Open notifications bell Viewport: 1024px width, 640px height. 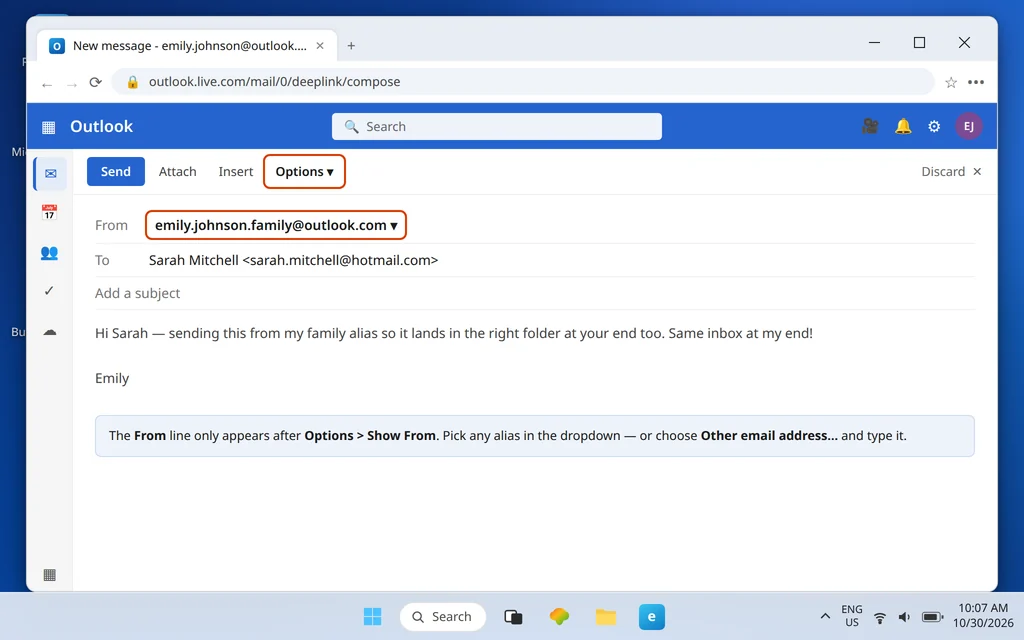pyautogui.click(x=903, y=126)
